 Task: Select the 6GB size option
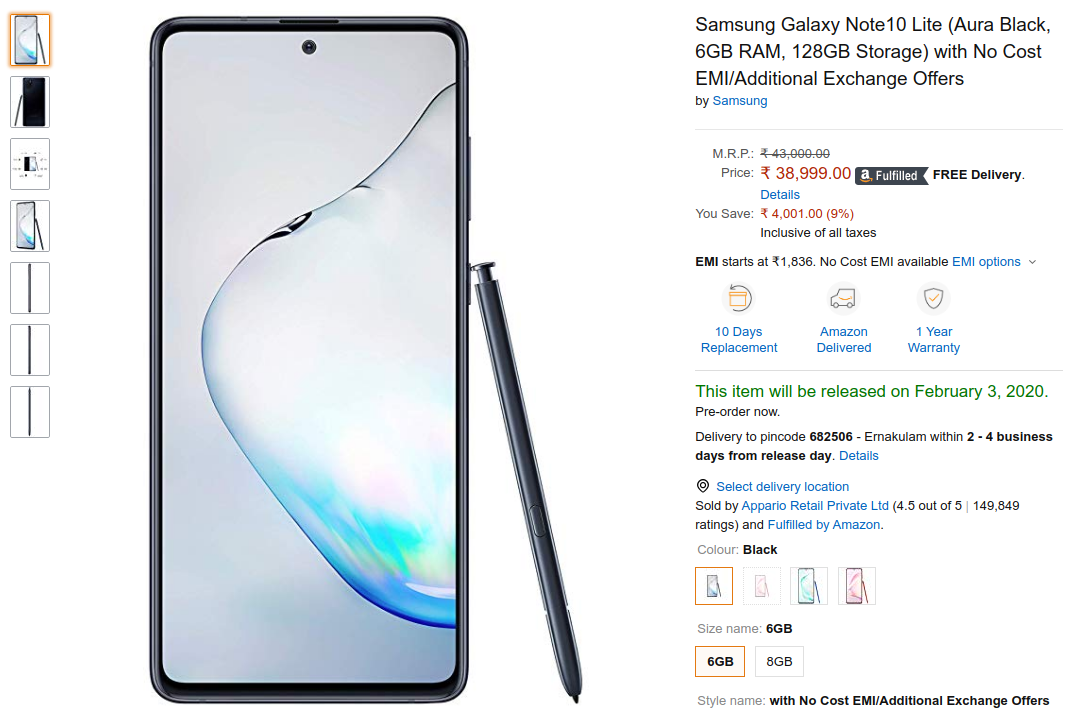point(720,661)
